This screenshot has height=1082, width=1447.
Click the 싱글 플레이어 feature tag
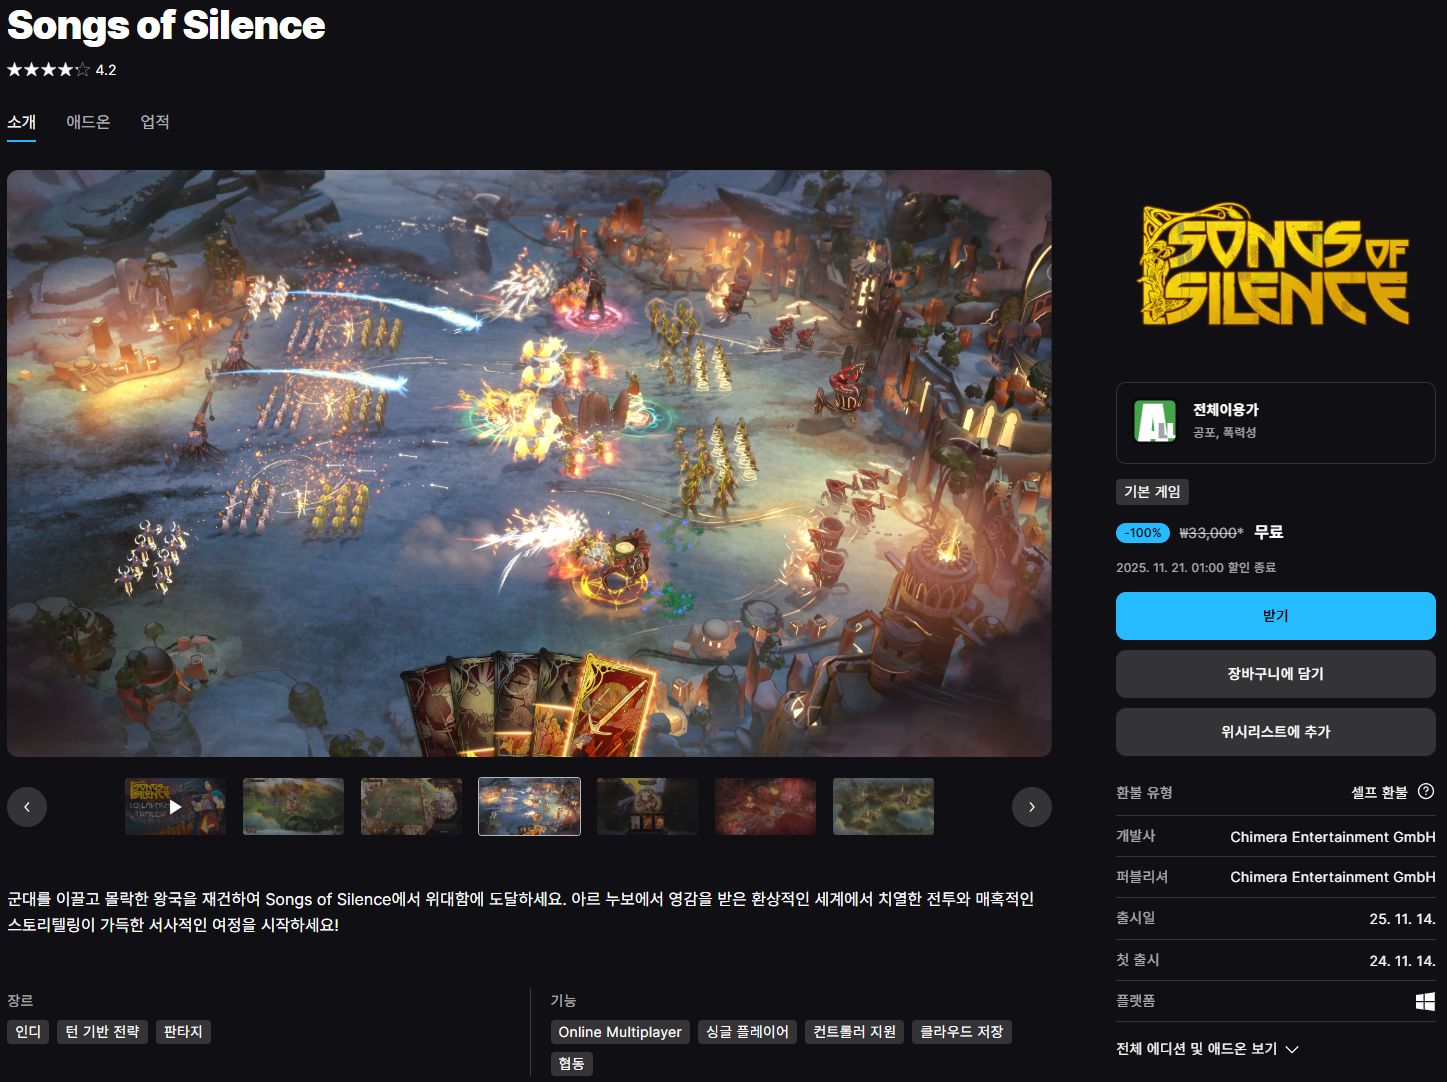(747, 1032)
